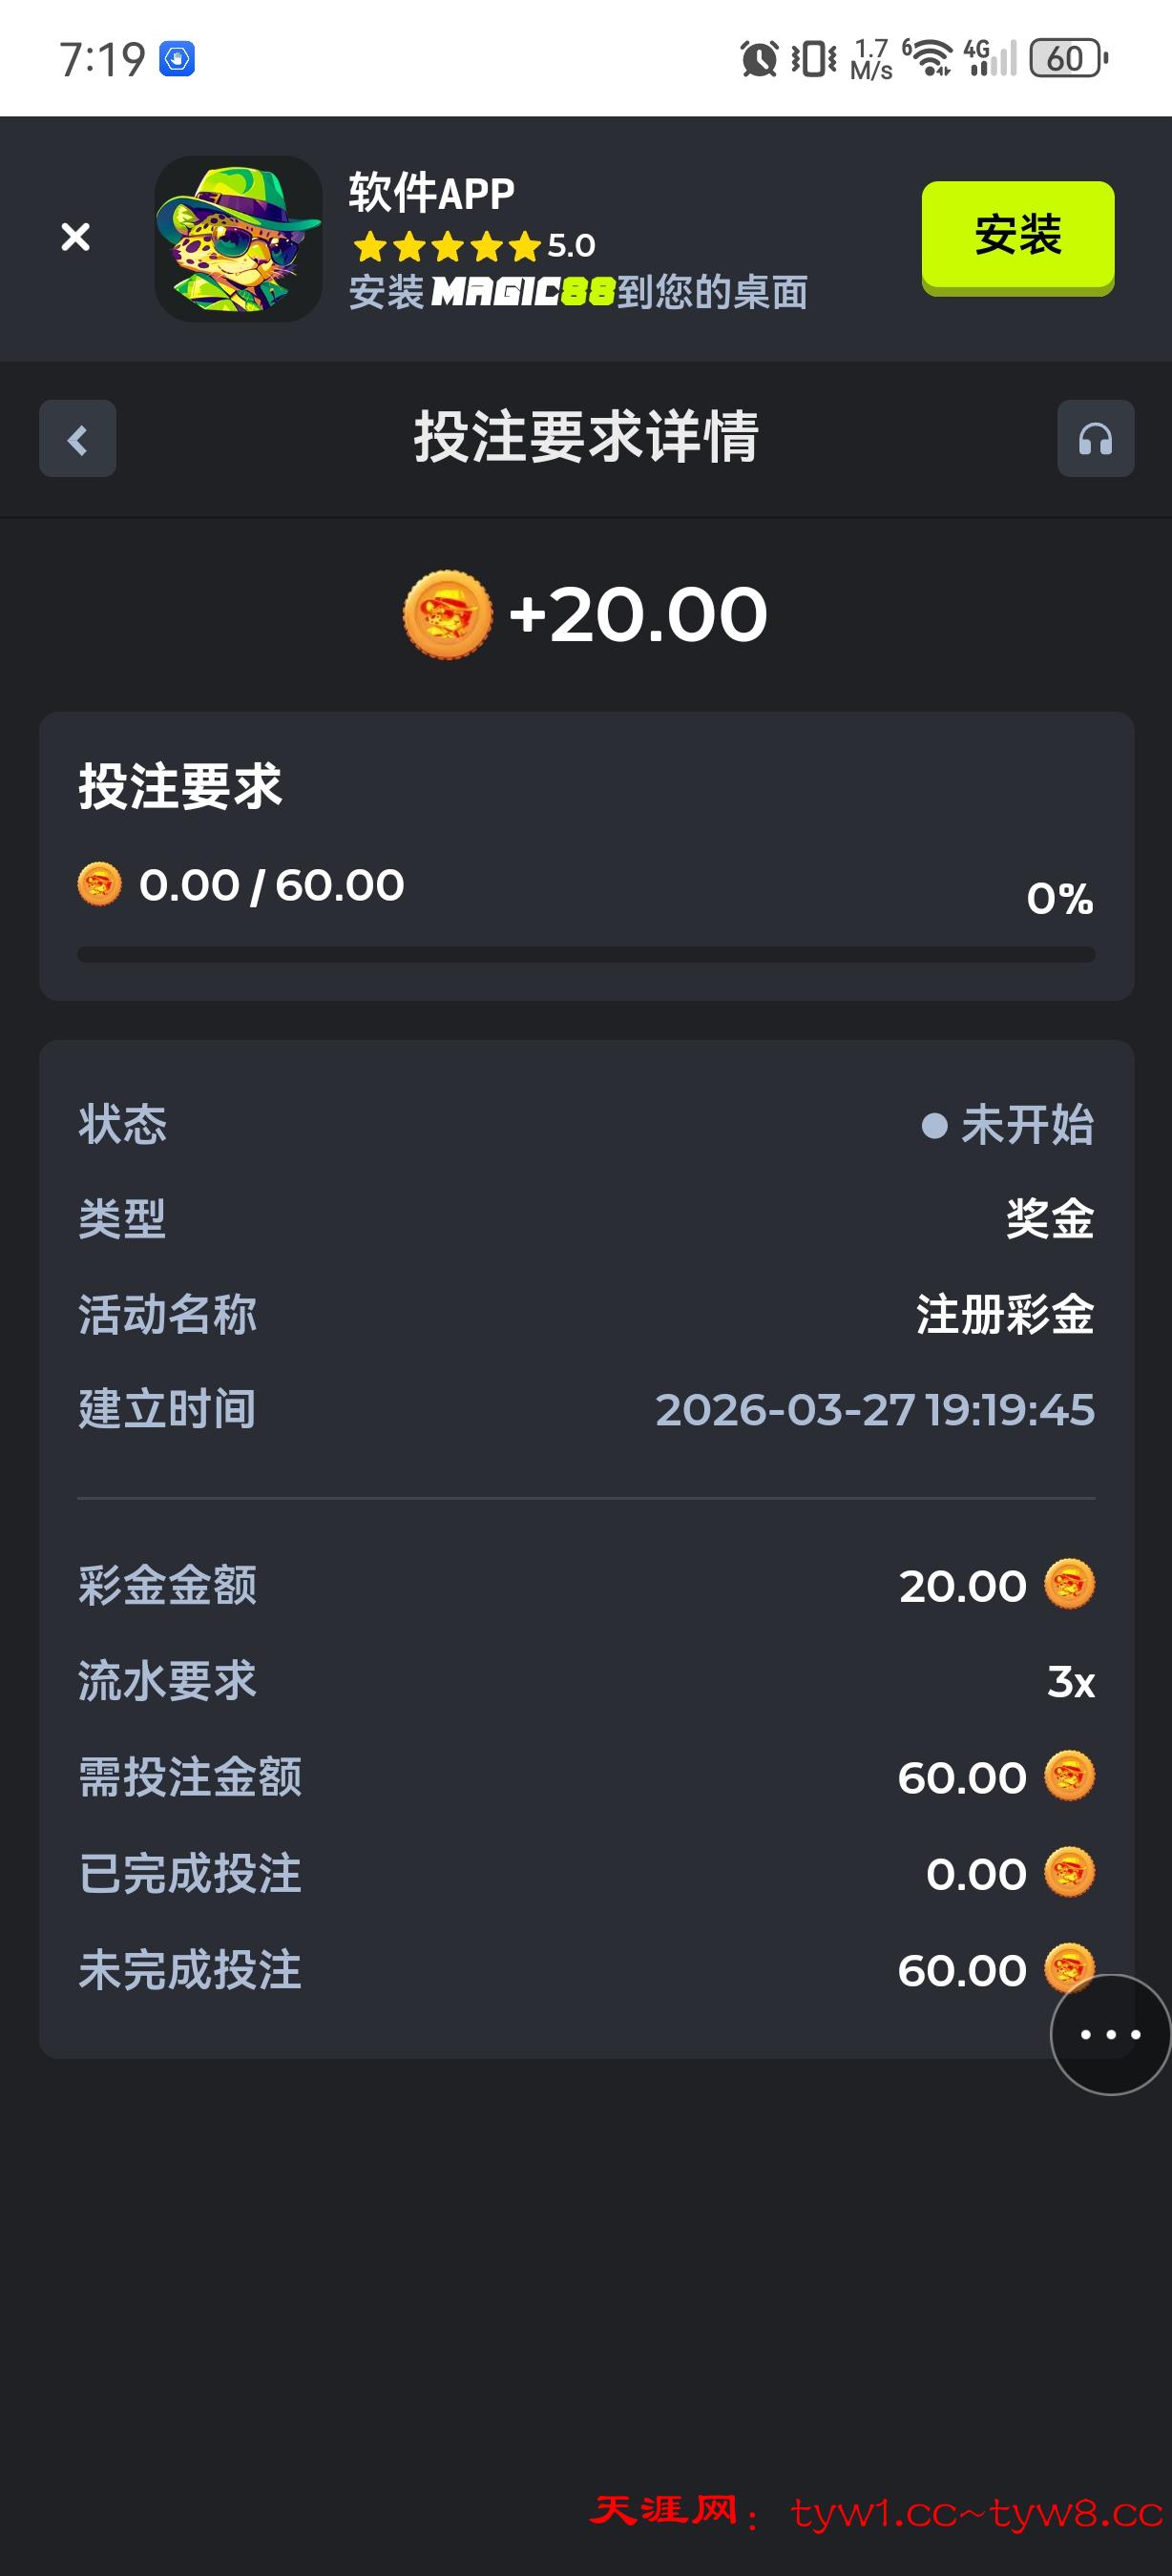Open customer support headset icon
This screenshot has height=2576, width=1172.
click(1095, 439)
